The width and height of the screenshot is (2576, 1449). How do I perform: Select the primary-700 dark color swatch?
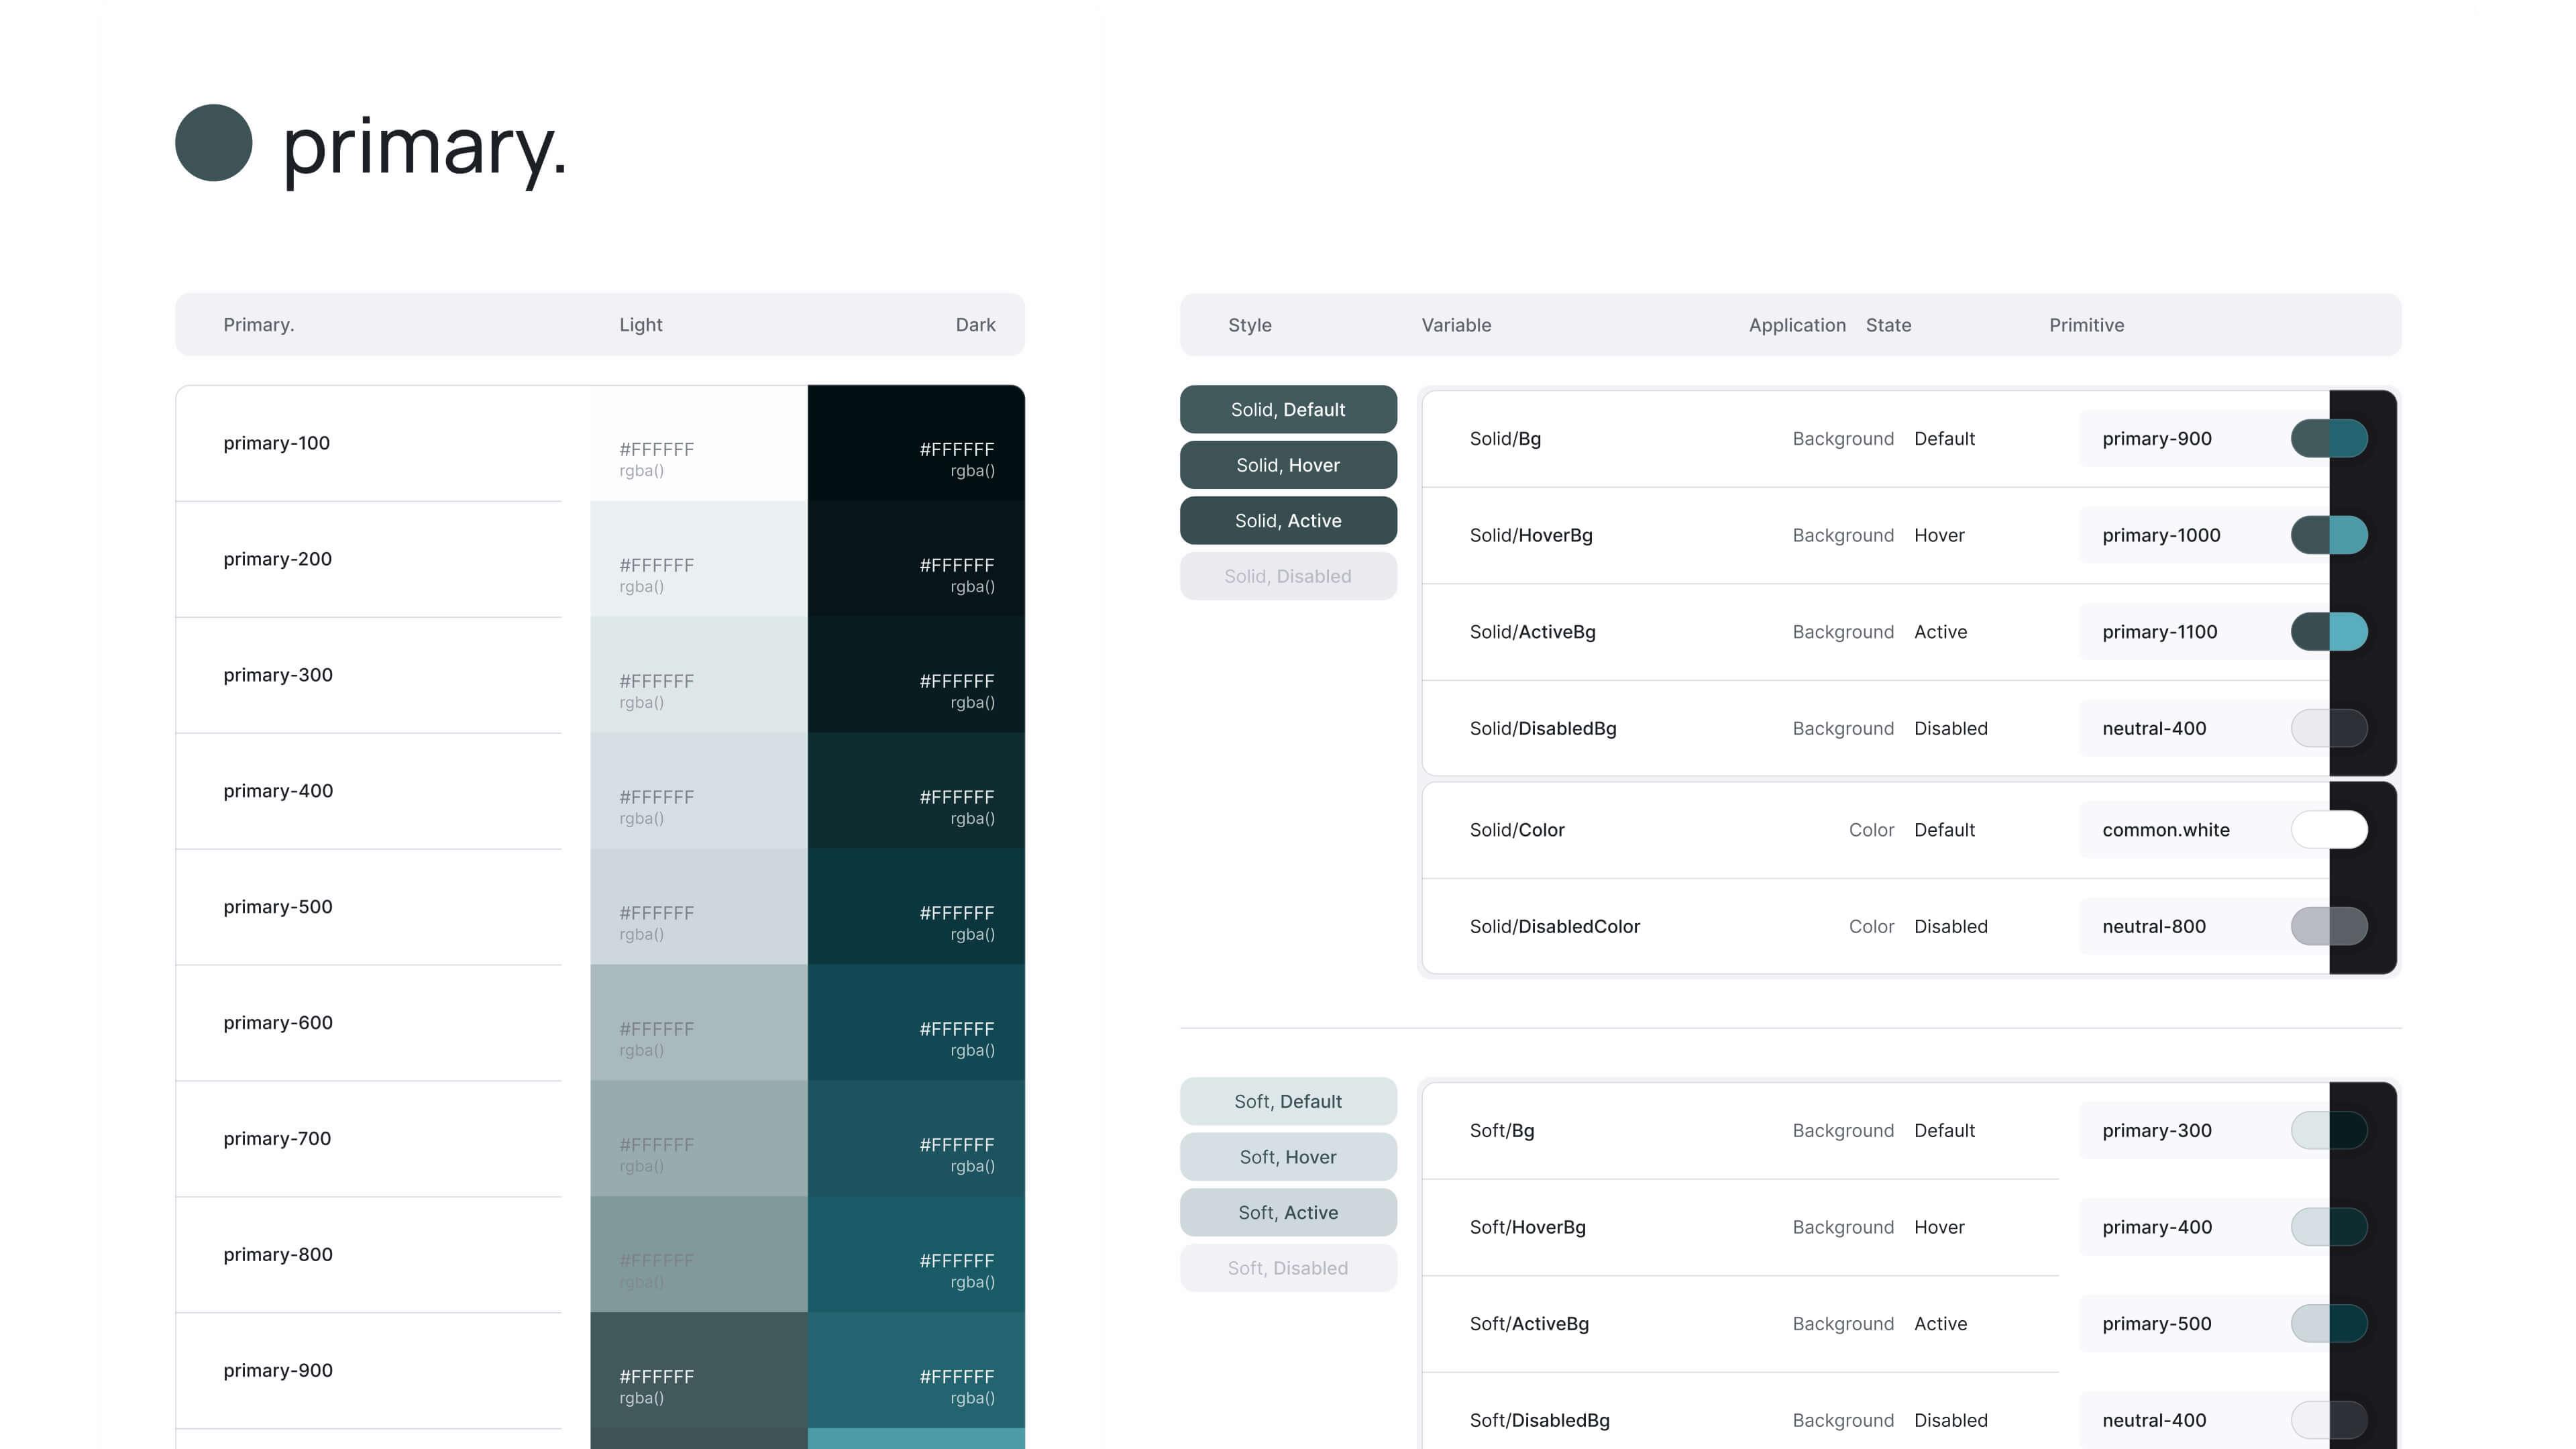[916, 1139]
